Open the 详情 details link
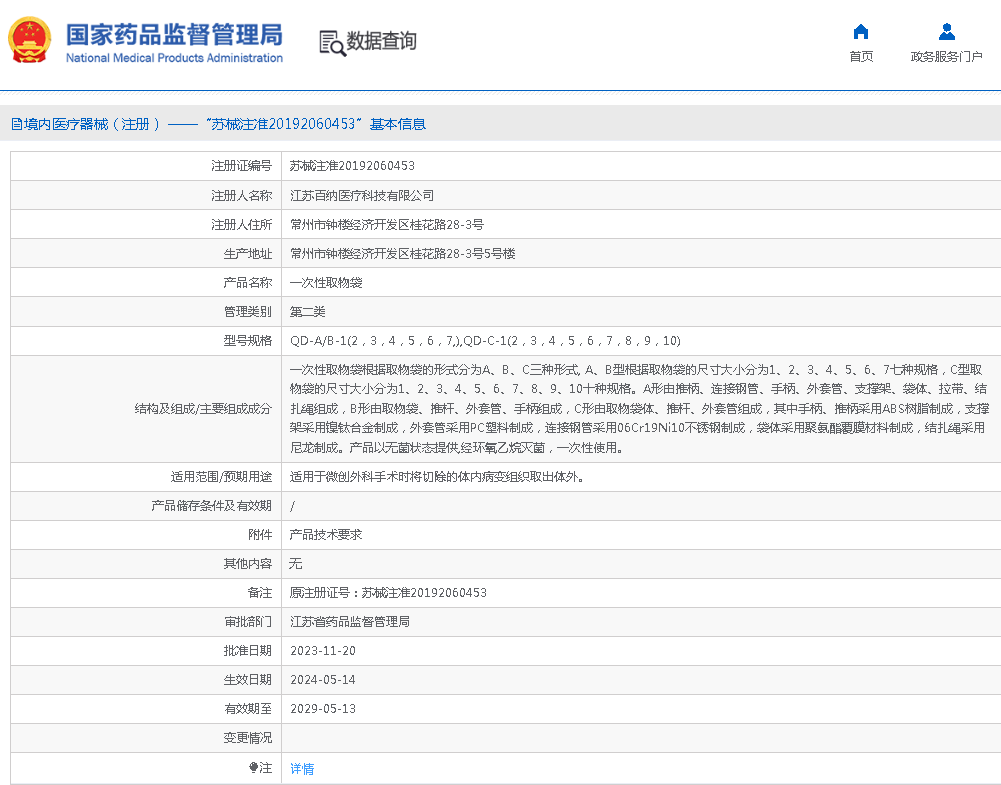Screen dimensions: 1001x785 [301, 768]
